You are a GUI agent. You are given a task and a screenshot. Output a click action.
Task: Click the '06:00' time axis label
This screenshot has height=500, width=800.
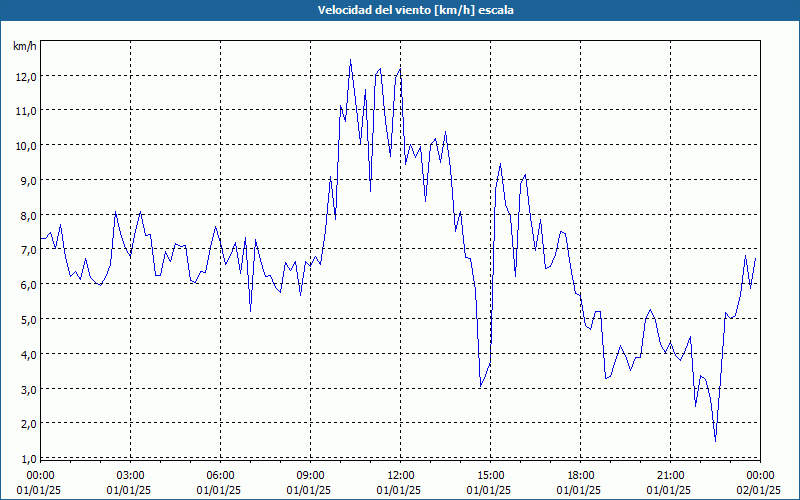tap(220, 476)
